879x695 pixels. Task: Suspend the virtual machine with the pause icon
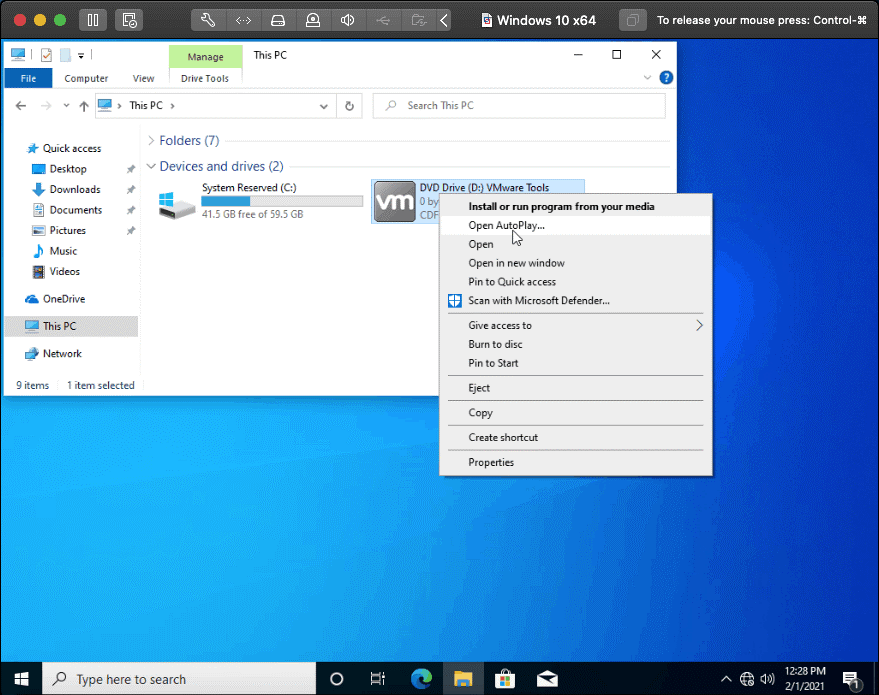pos(93,20)
